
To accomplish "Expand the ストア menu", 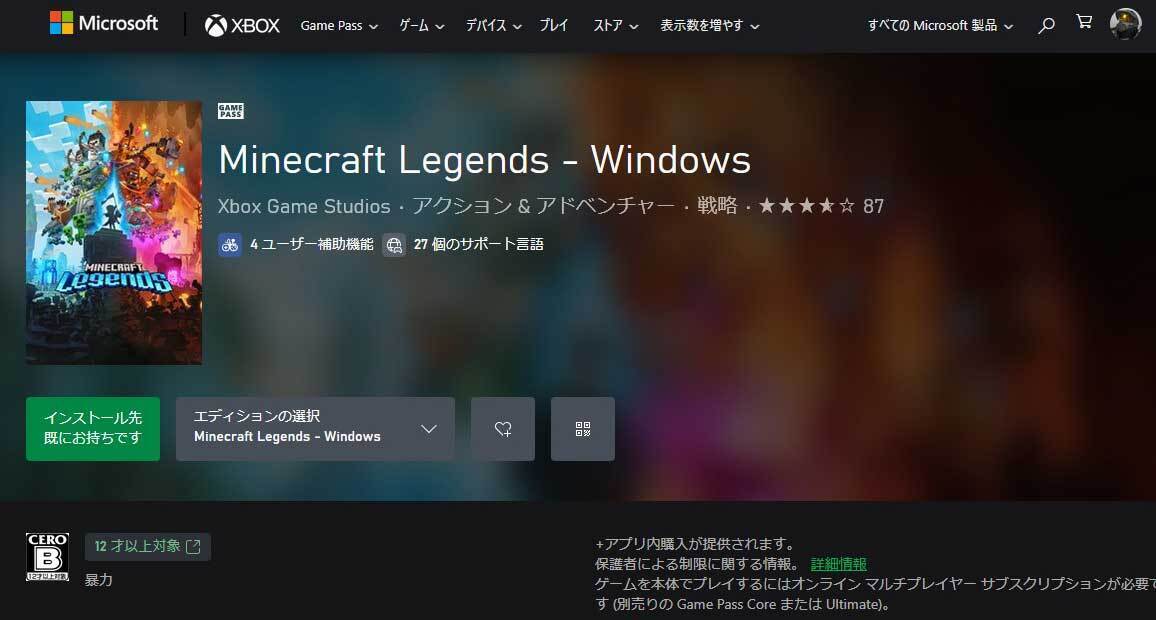I will 616,26.
